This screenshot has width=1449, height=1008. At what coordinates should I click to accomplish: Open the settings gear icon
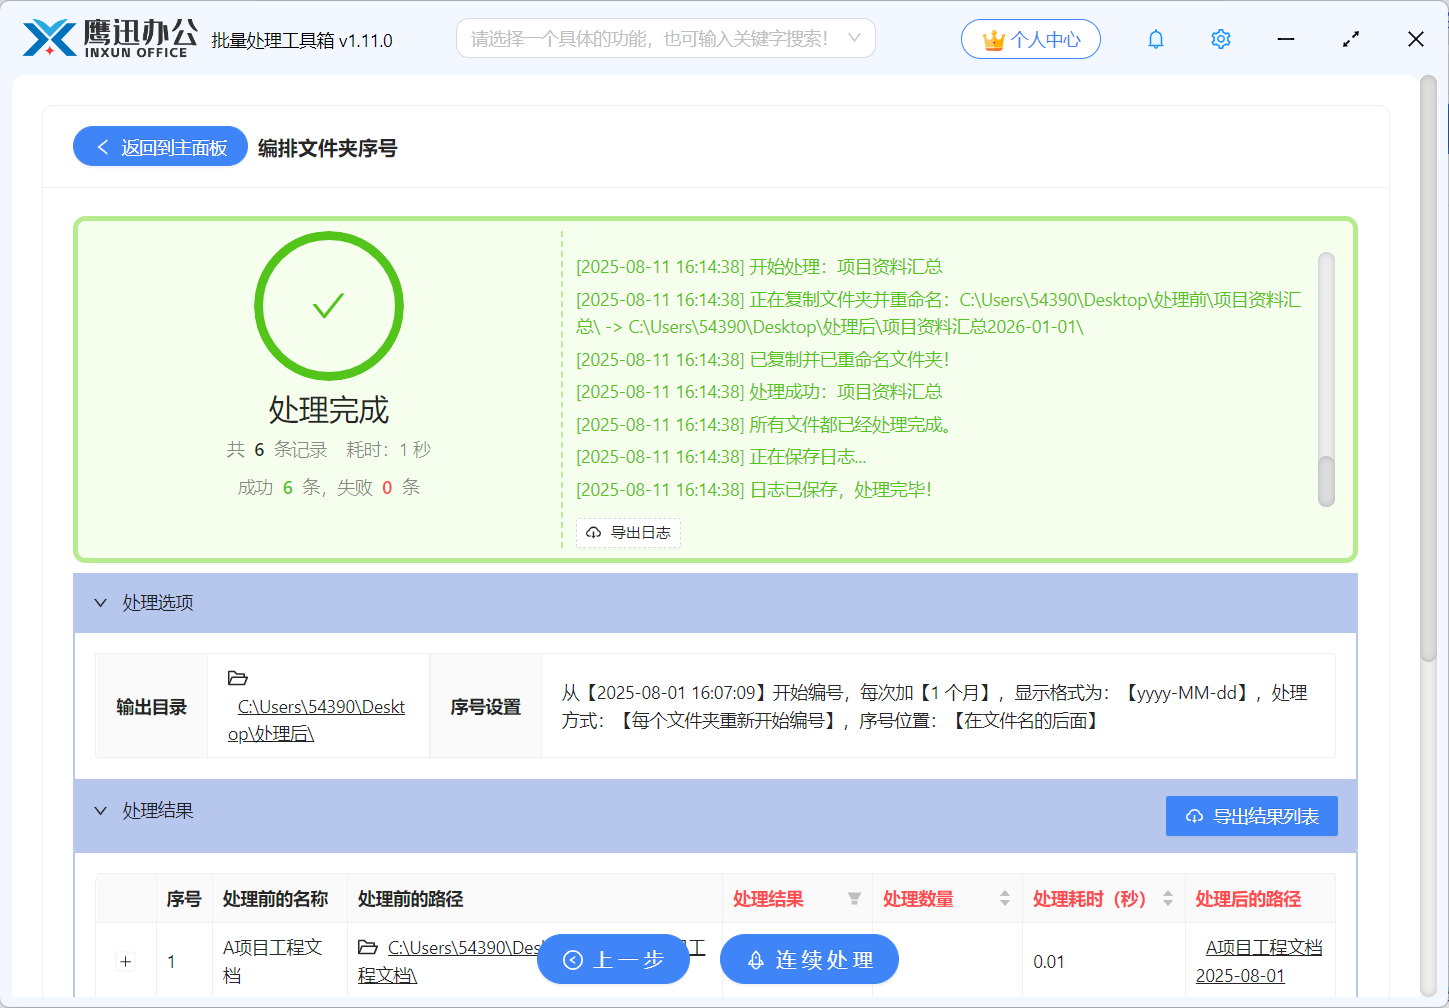coord(1221,39)
